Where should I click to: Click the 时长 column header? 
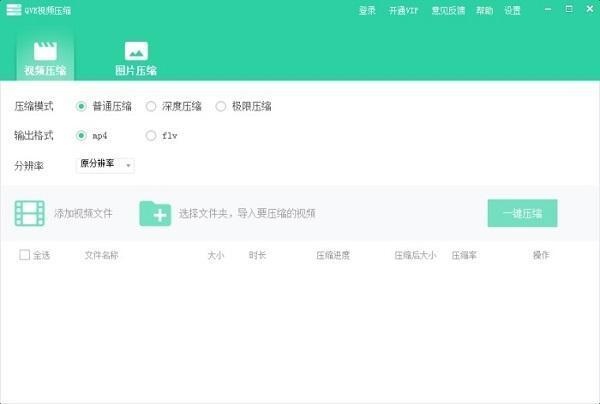[x=257, y=255]
